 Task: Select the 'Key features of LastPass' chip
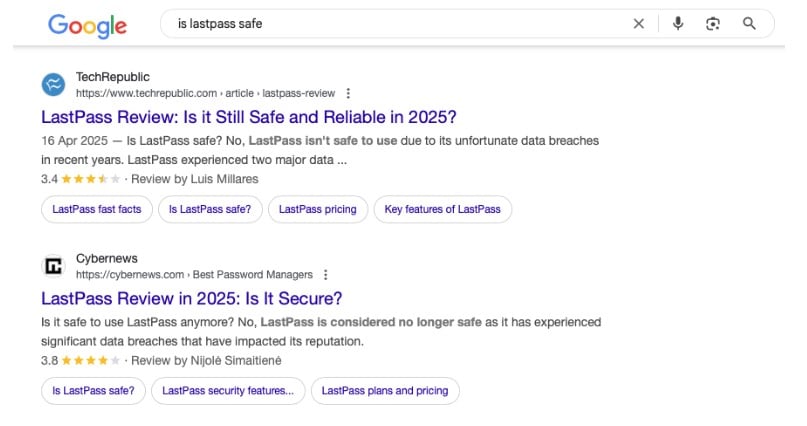pyautogui.click(x=443, y=209)
